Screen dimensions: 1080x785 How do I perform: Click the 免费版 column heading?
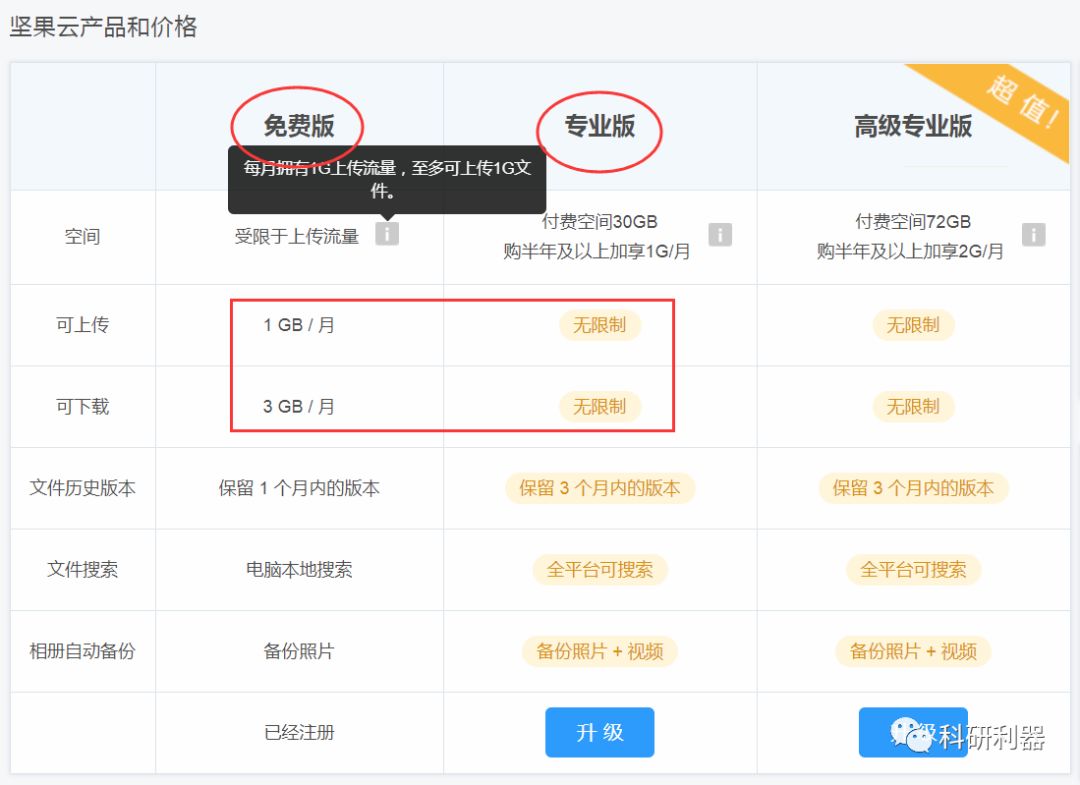[298, 126]
